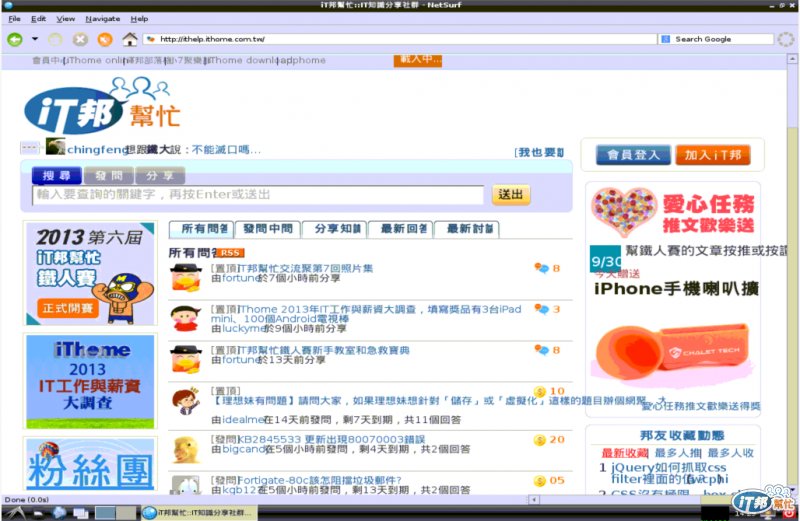Click the 我也要說 link
The height and width of the screenshot is (521, 800).
pyautogui.click(x=539, y=153)
